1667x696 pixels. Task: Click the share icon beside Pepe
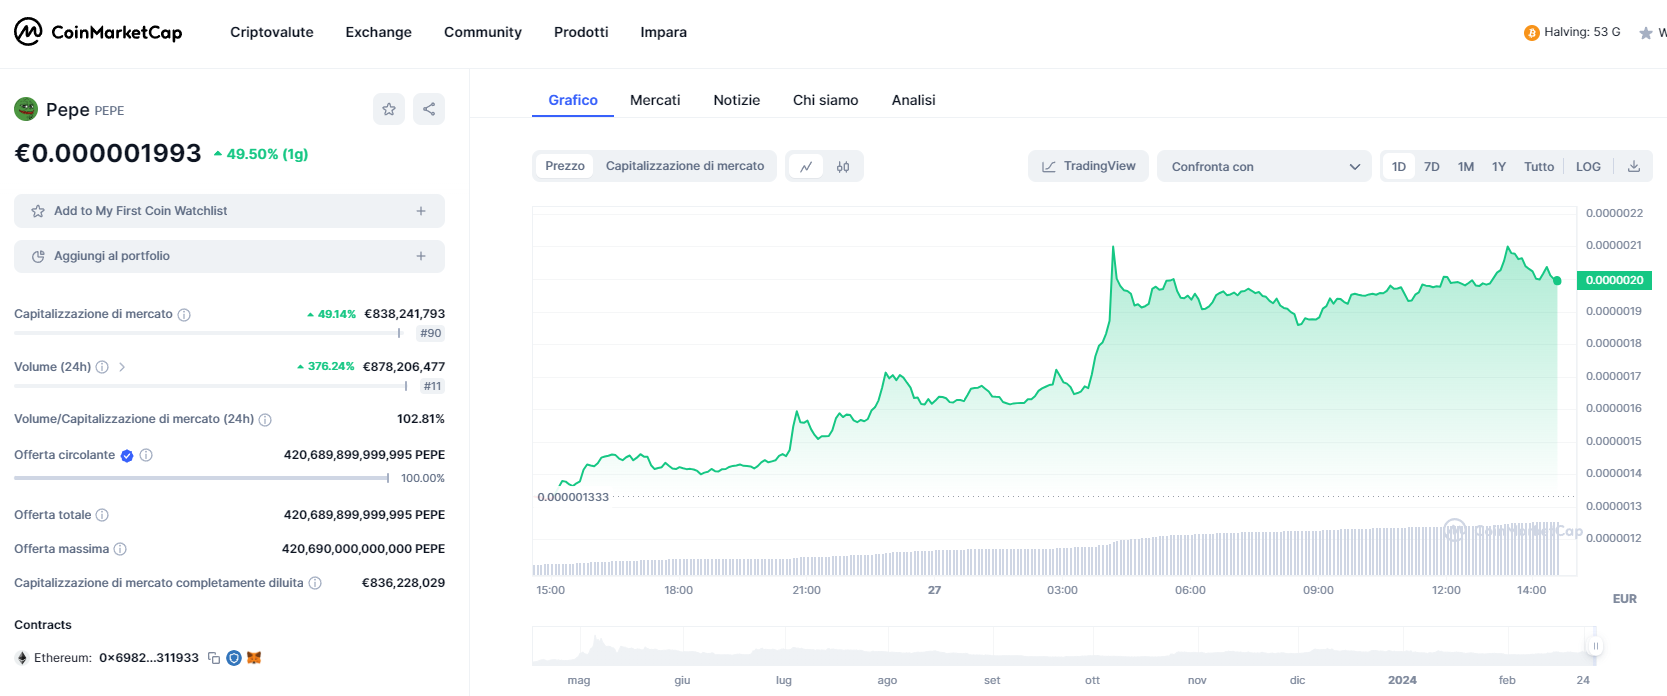pos(429,109)
